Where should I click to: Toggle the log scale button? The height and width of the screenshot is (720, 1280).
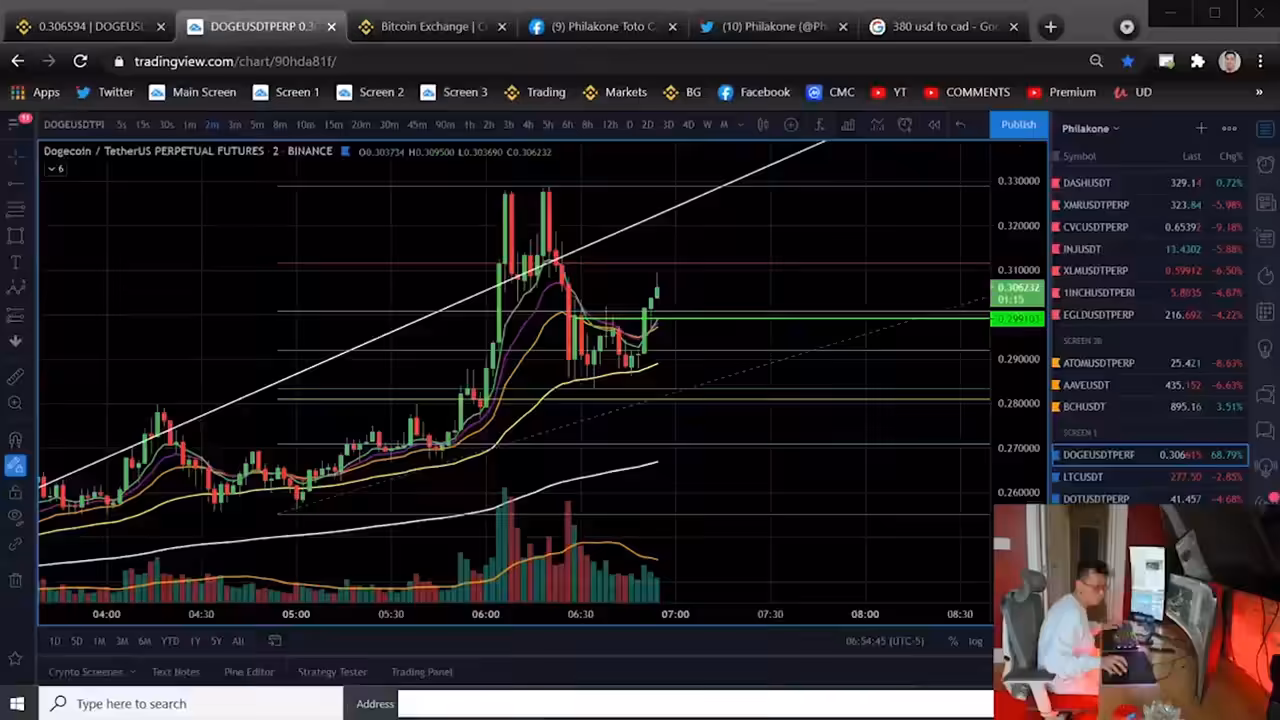tap(975, 641)
